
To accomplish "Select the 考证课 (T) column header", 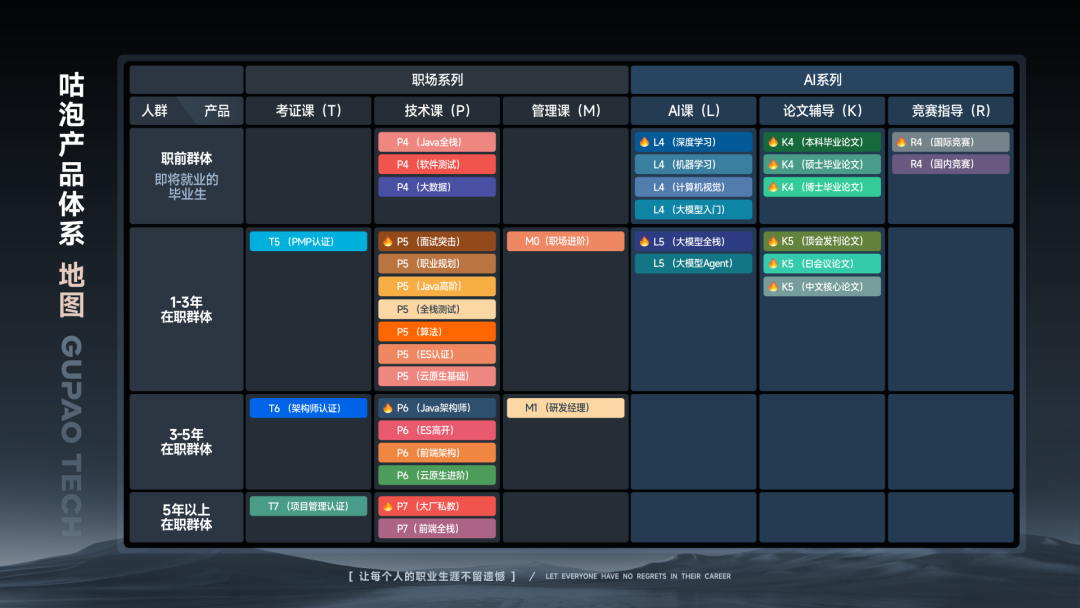I will click(308, 111).
